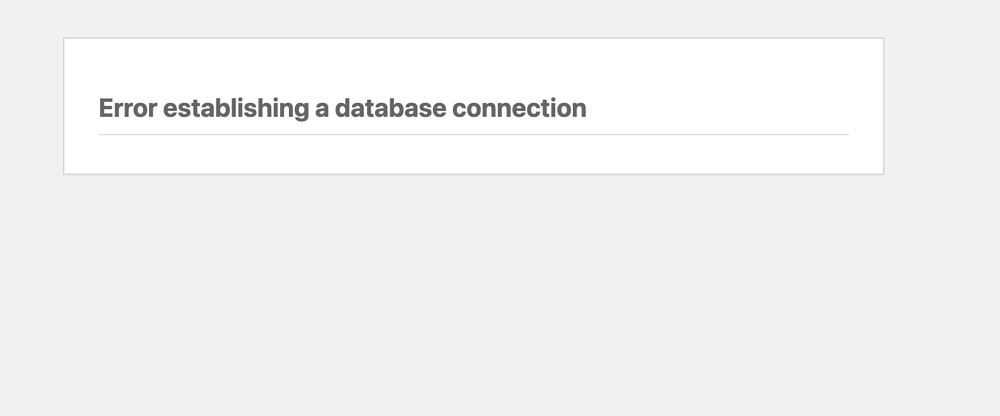Click the top border of the white error box
This screenshot has height=416, width=1000.
(473, 38)
